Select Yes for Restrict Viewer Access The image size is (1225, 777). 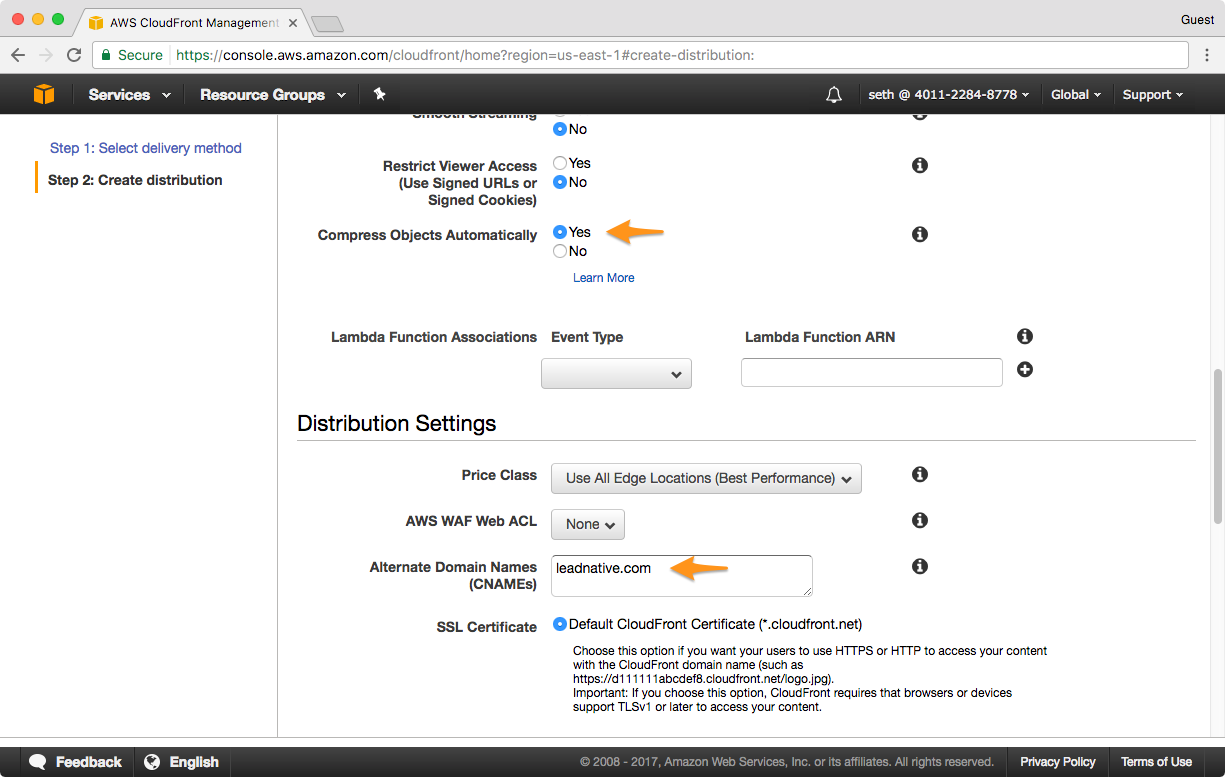pyautogui.click(x=560, y=163)
